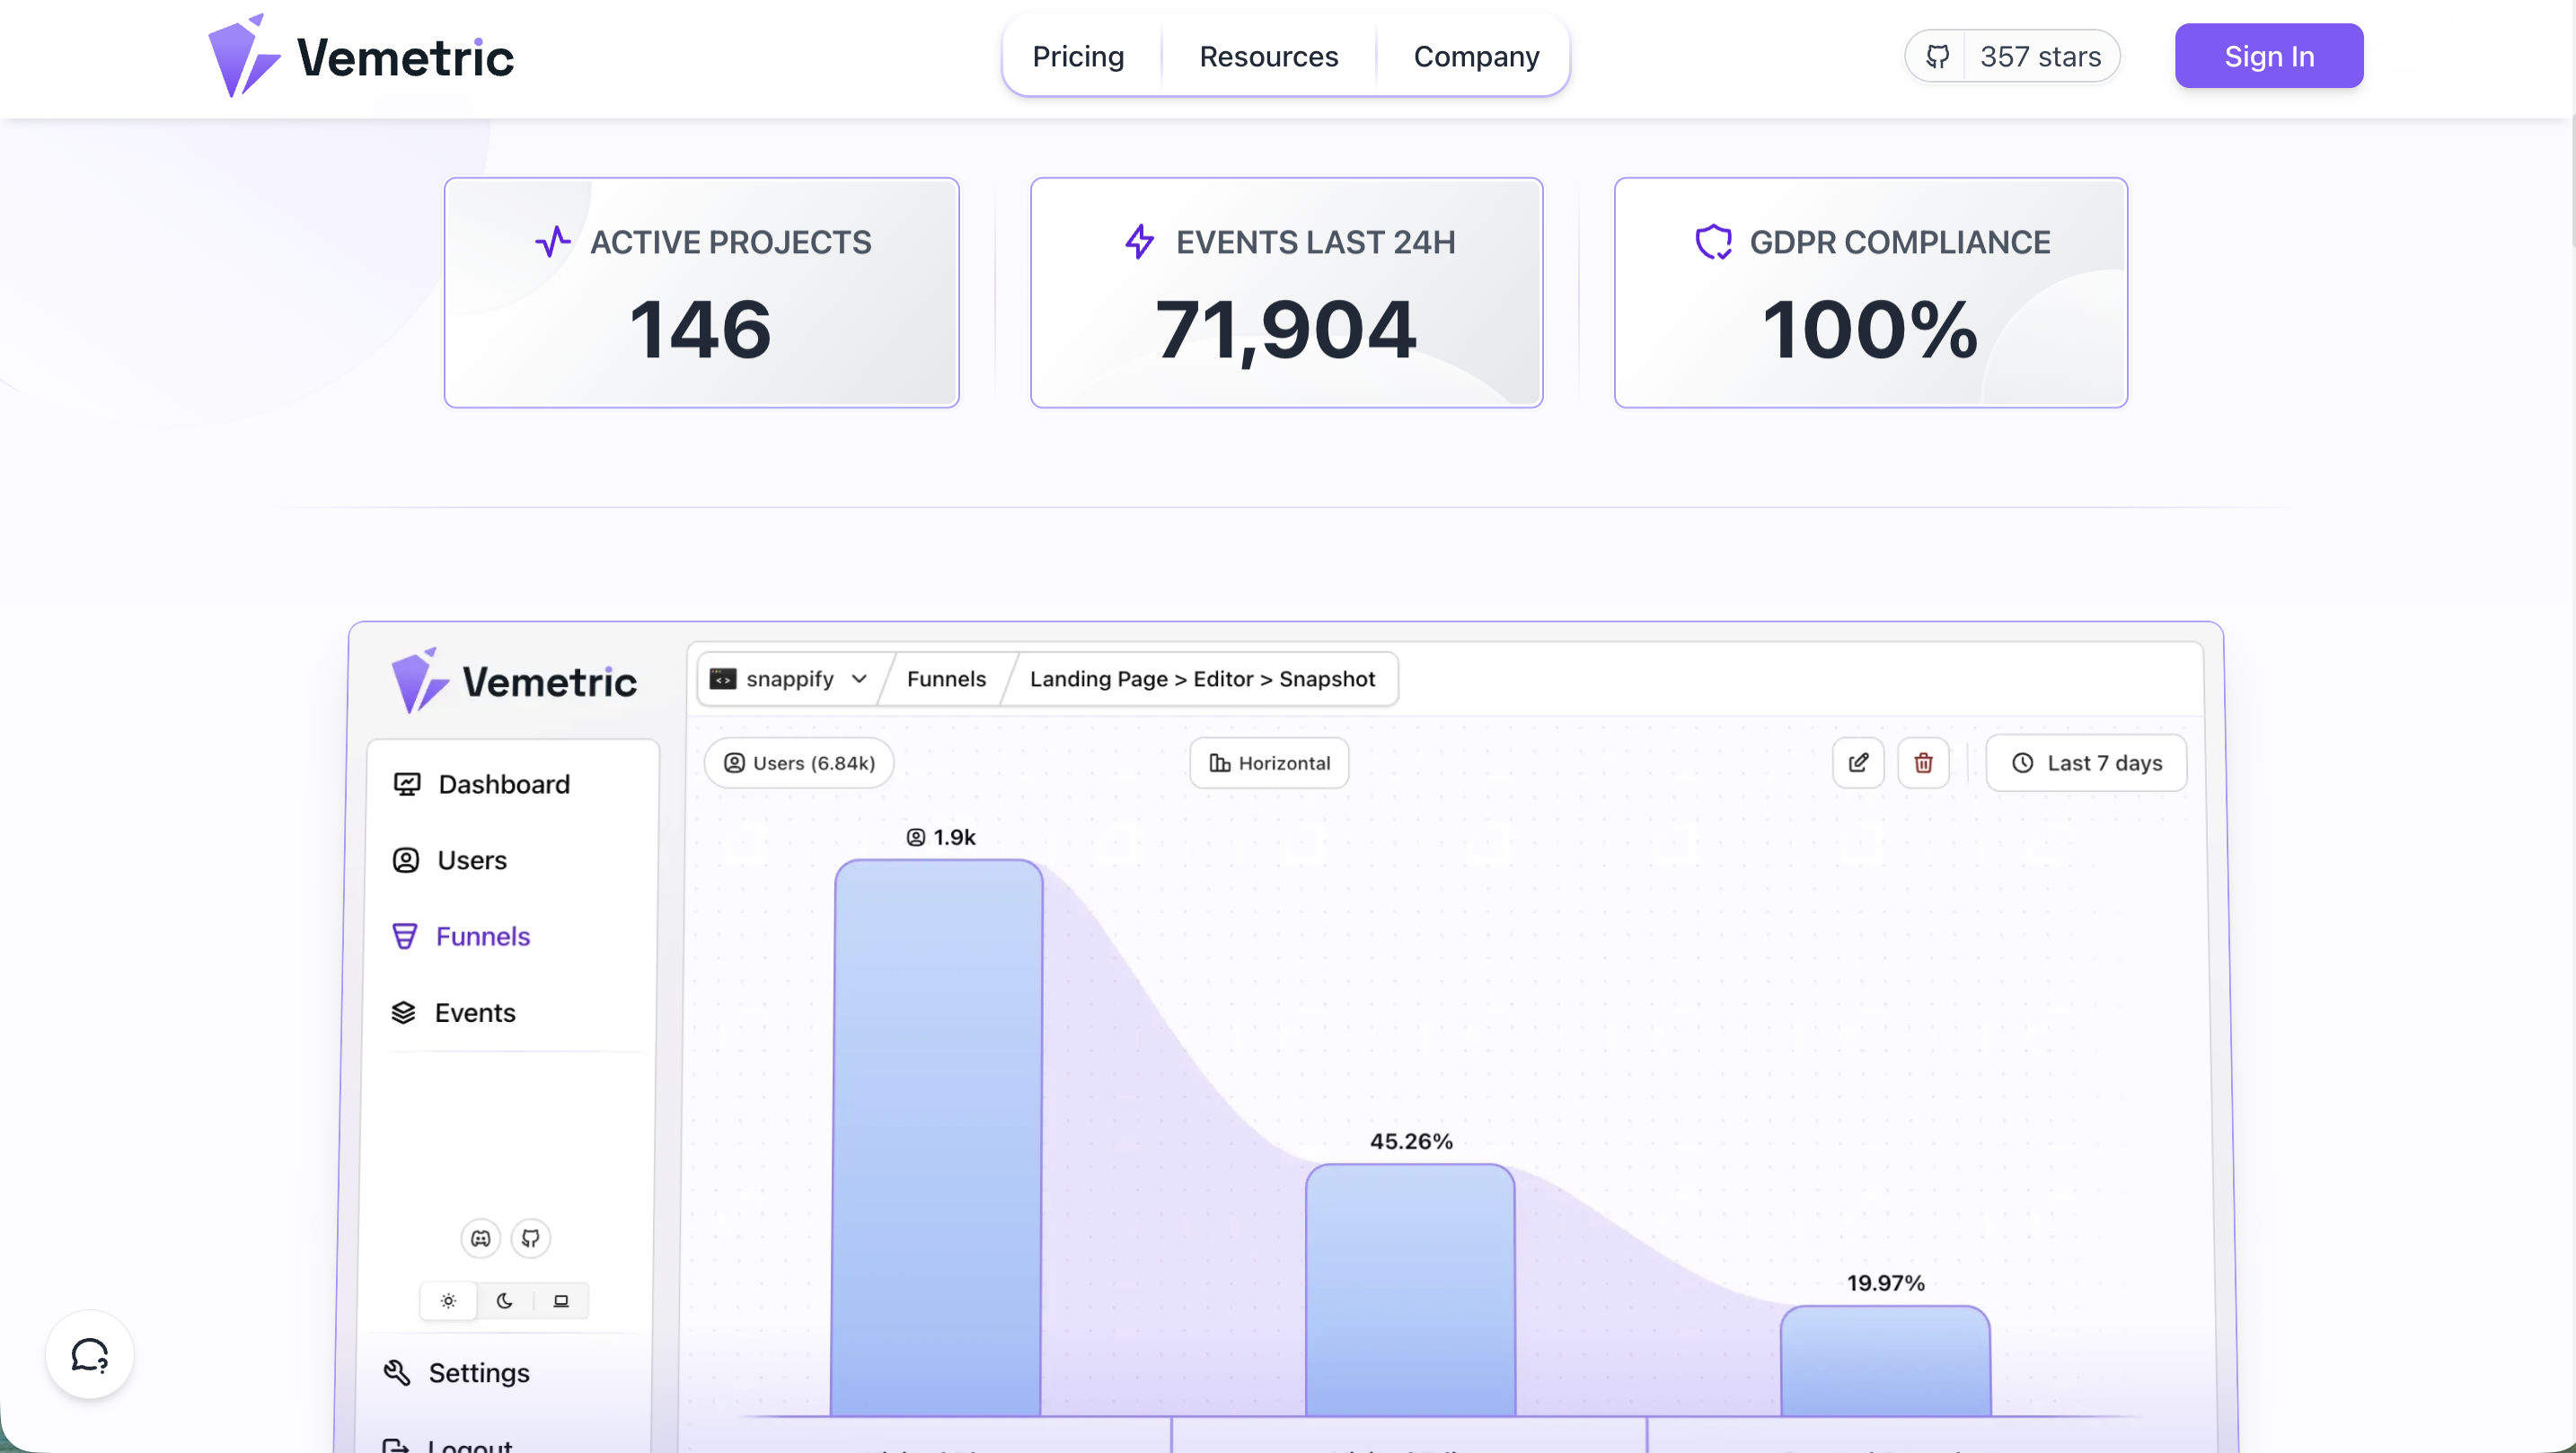Click the red trash delete icon
This screenshot has width=2576, height=1453.
point(1923,763)
